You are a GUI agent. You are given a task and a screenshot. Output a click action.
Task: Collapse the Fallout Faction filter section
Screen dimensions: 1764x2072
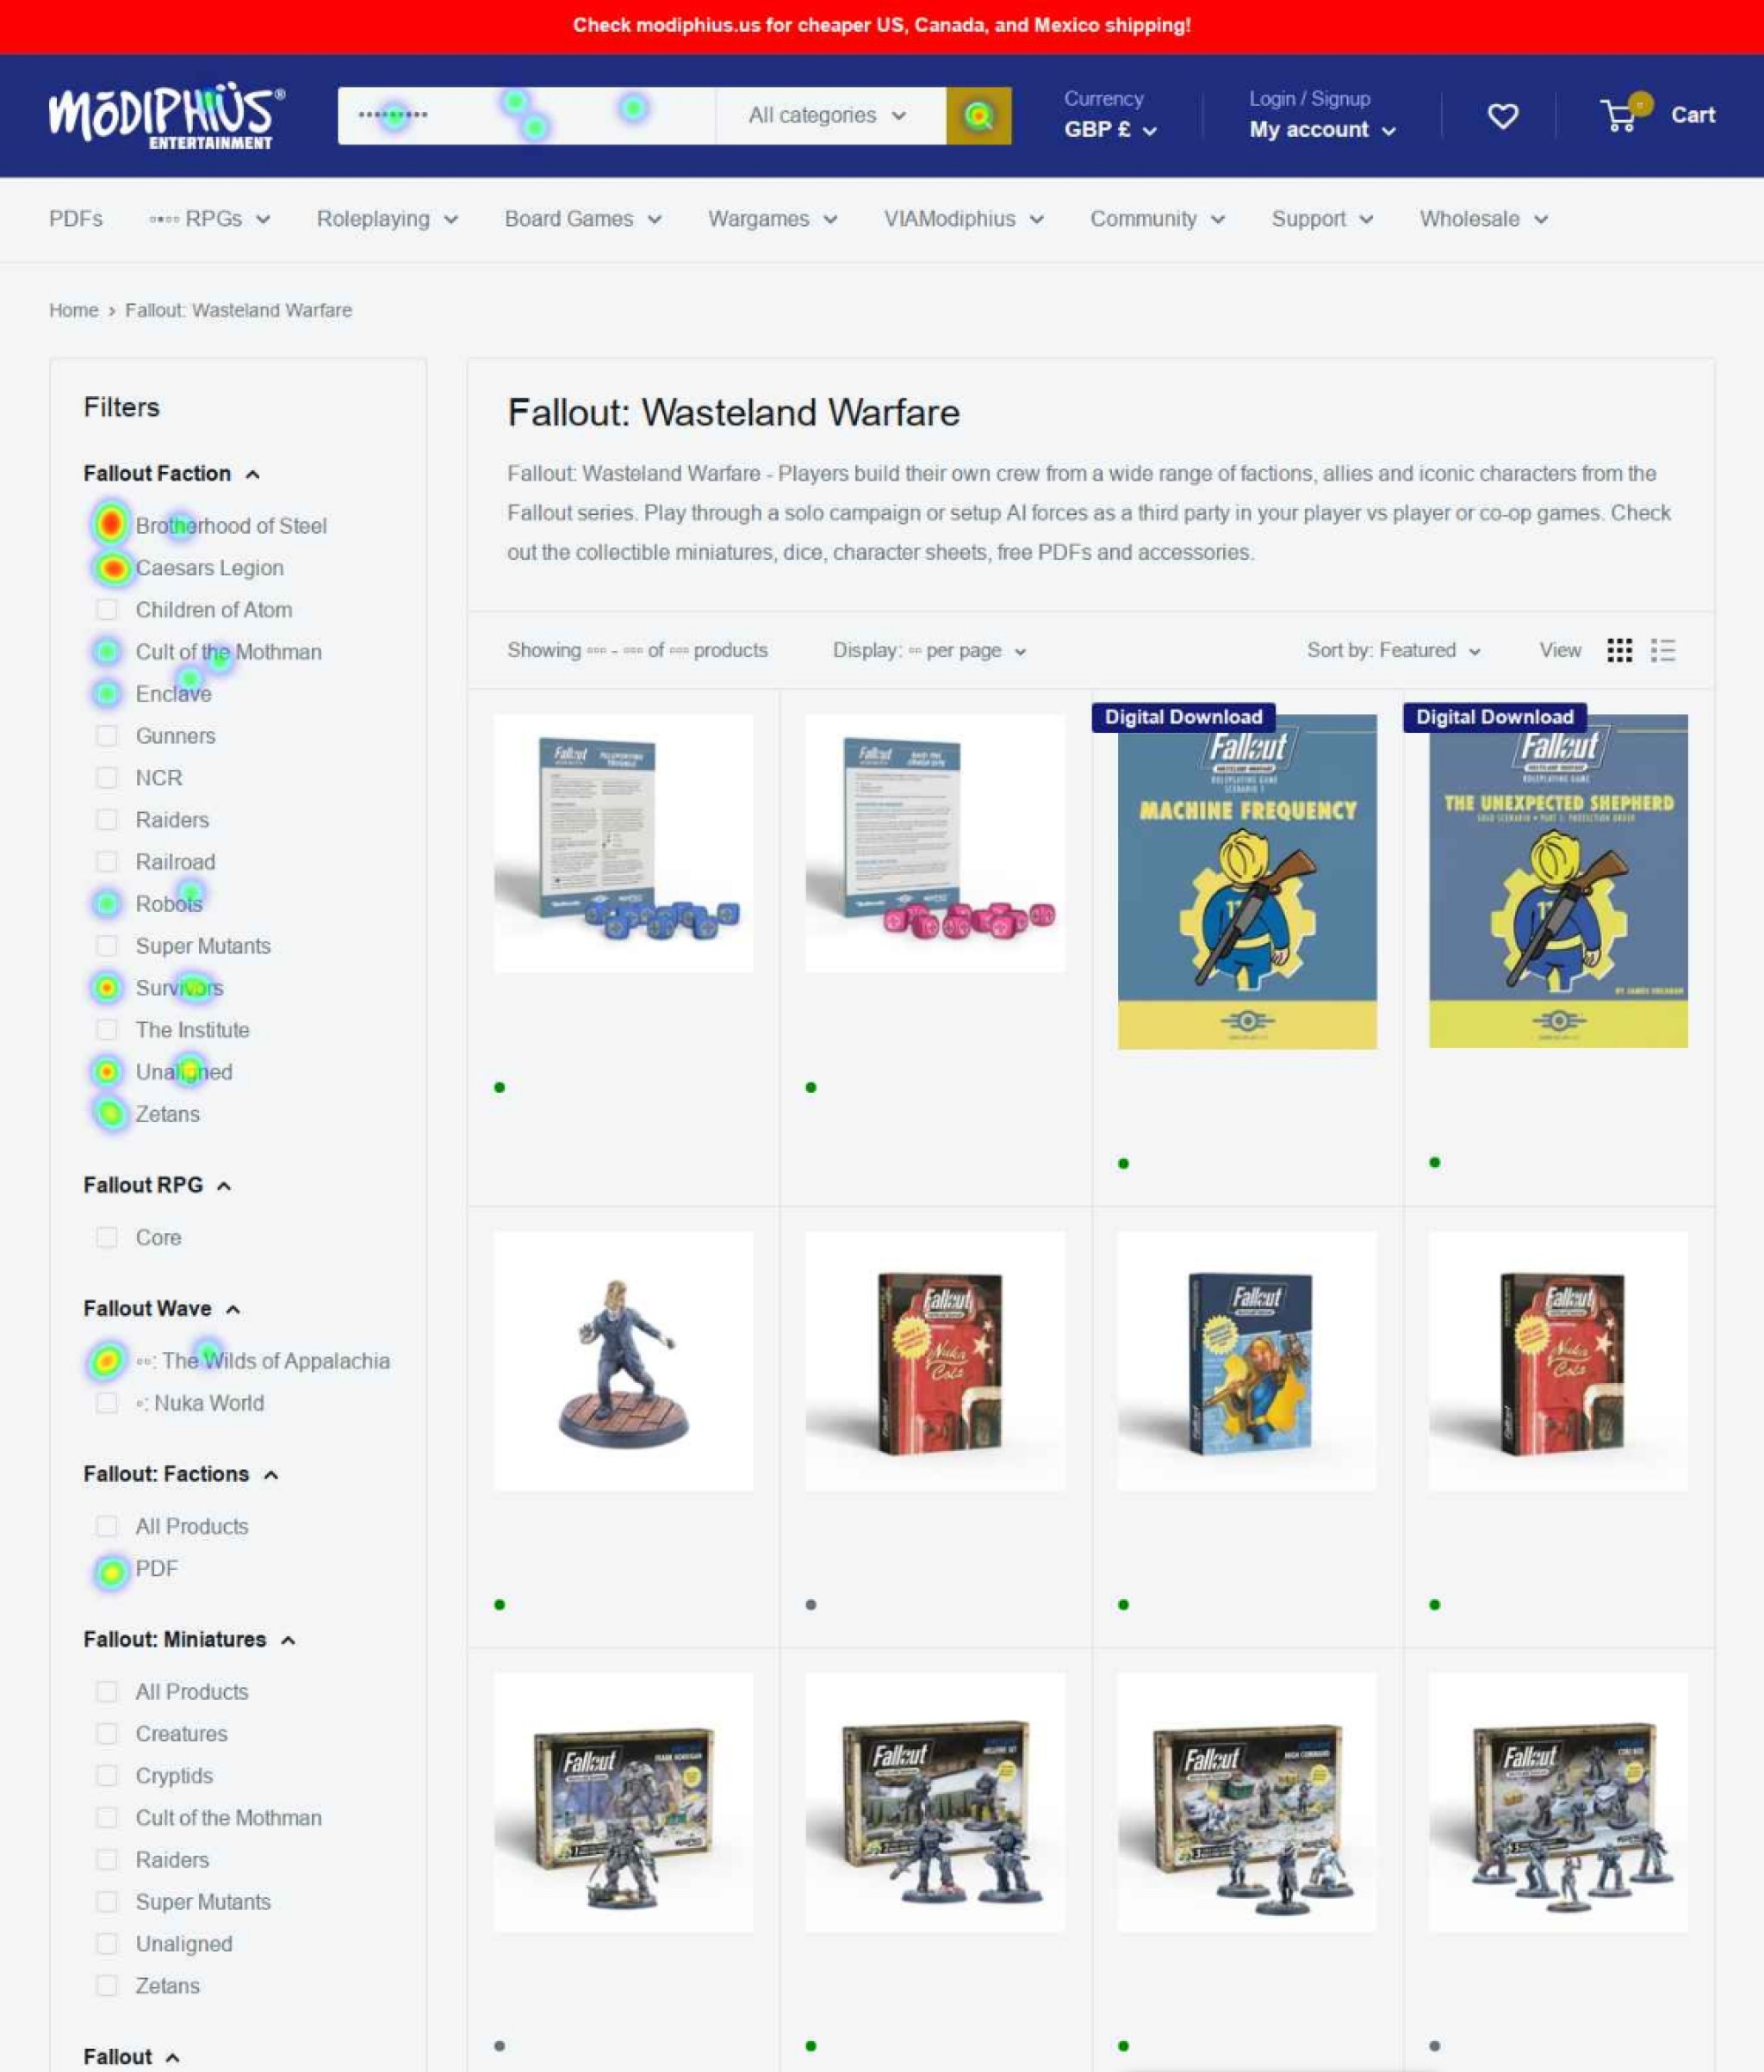(253, 474)
